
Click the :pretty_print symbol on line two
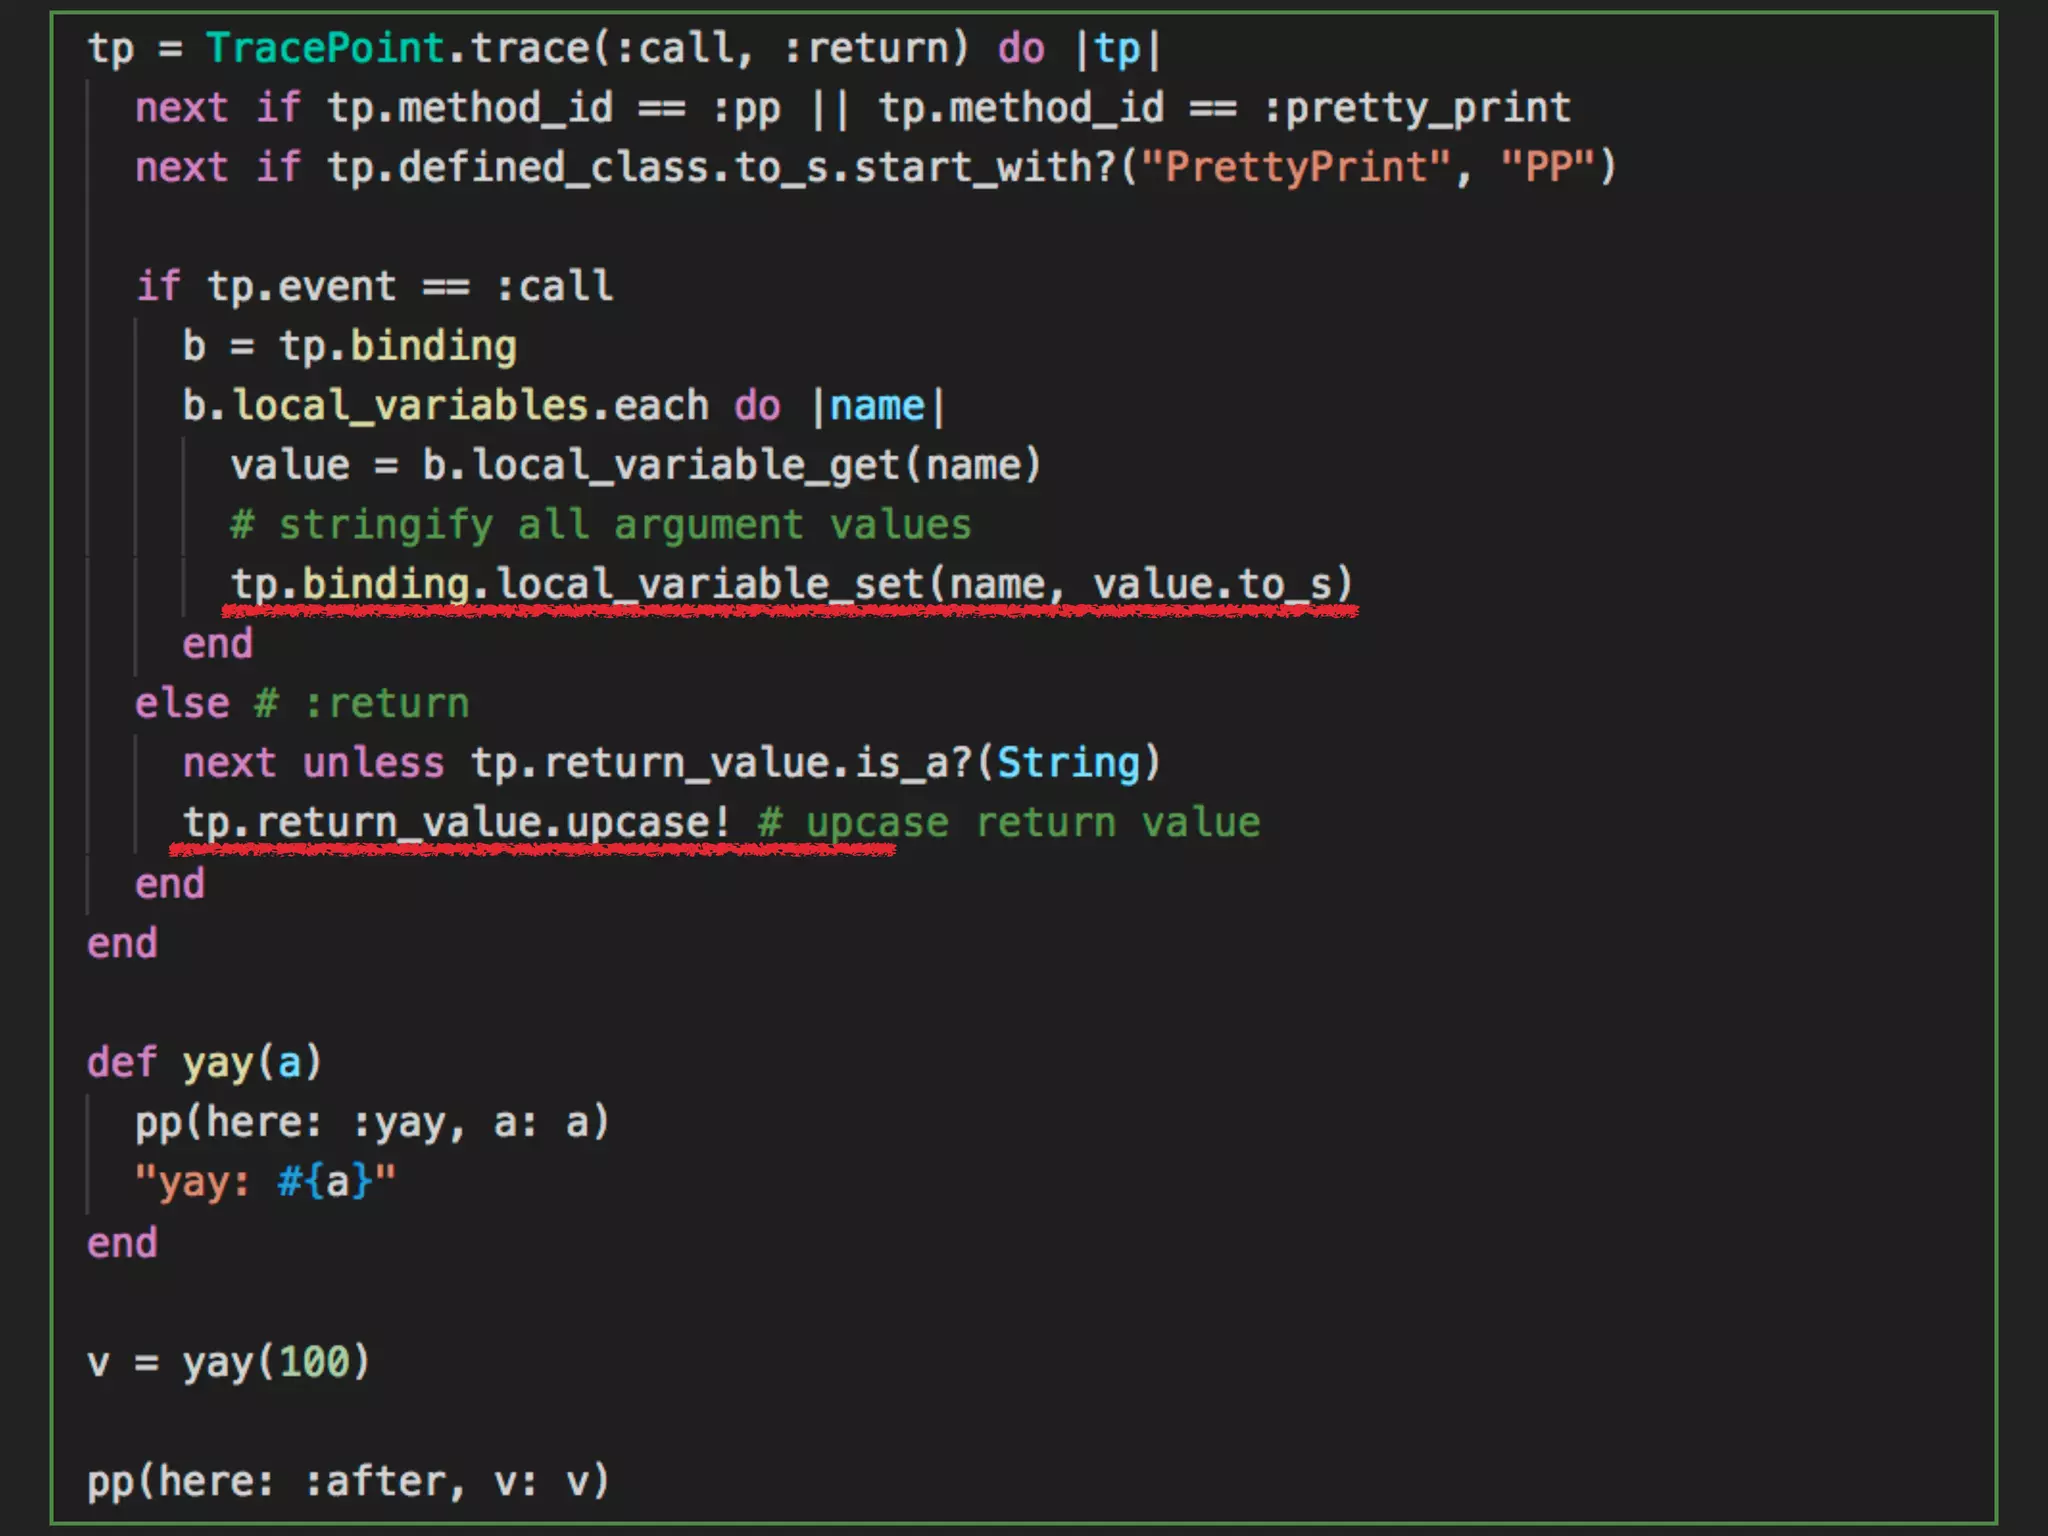click(1417, 108)
